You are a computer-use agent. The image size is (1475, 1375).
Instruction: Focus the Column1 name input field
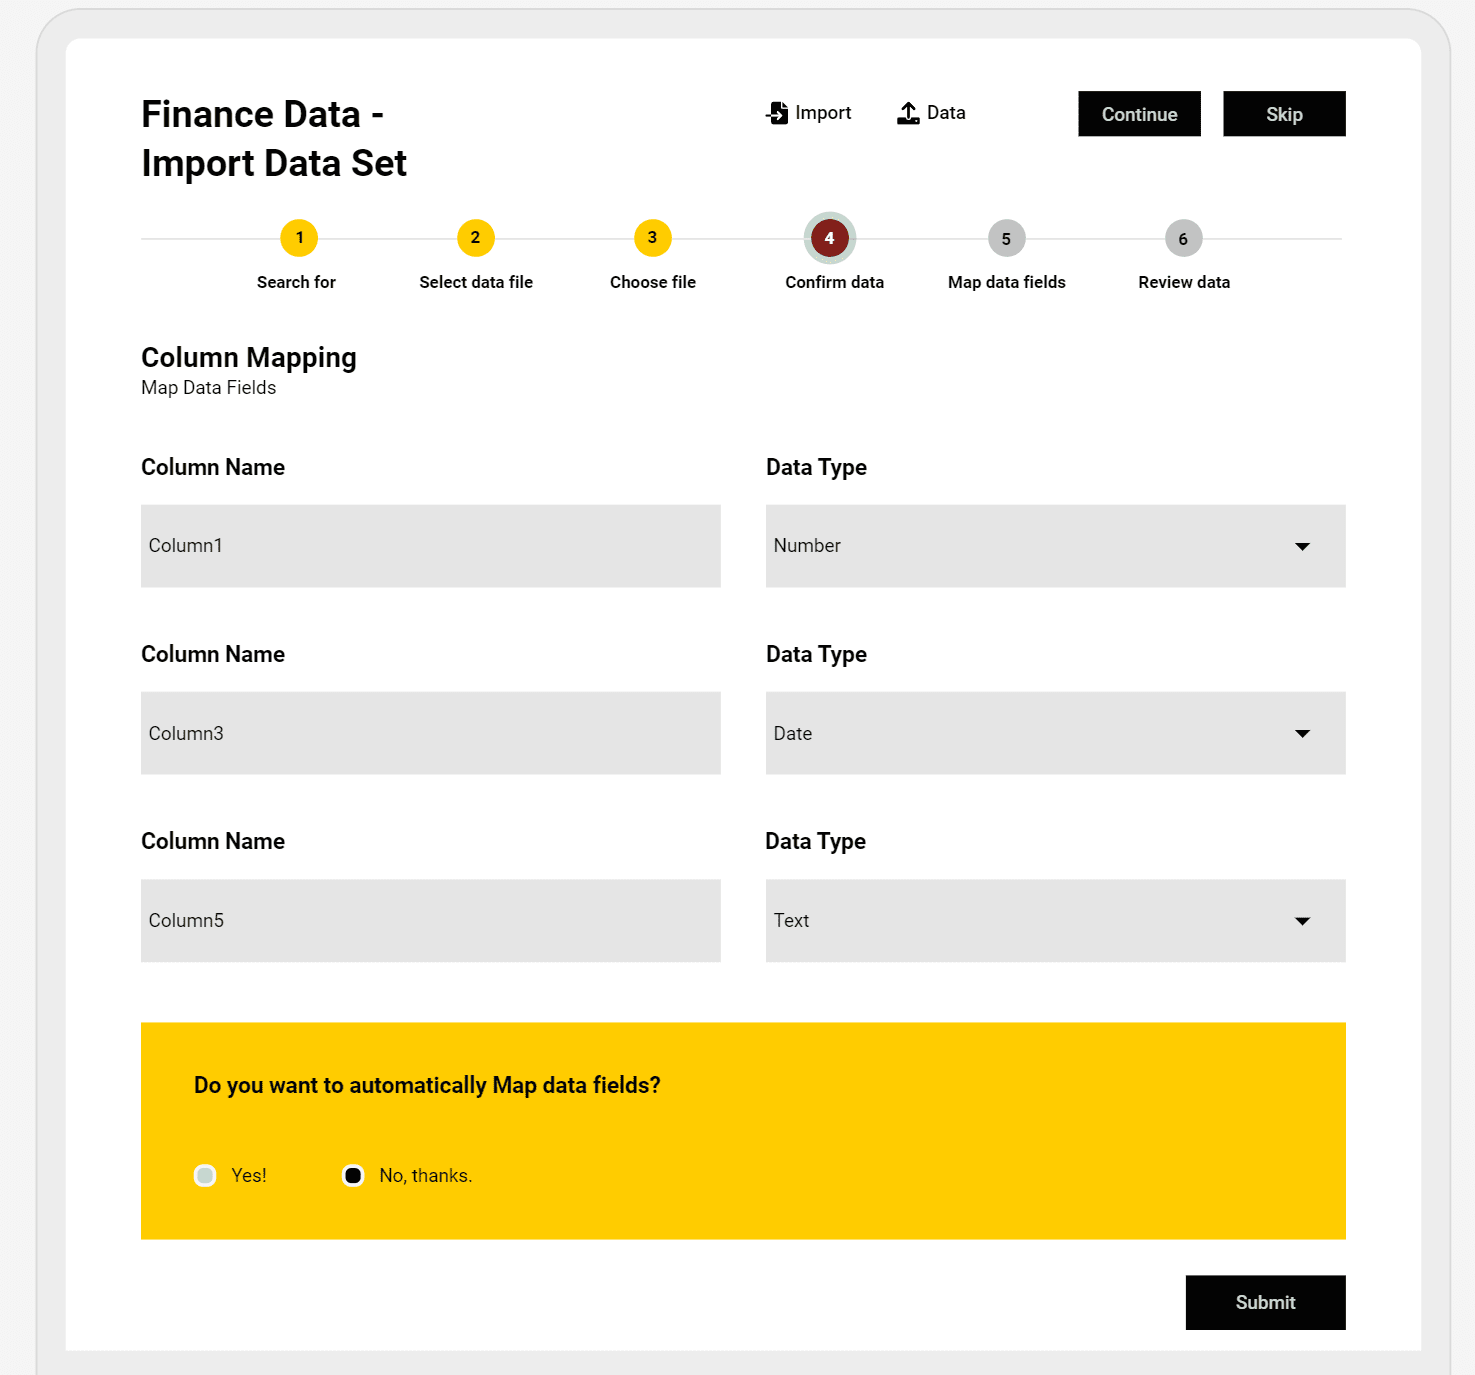(431, 546)
